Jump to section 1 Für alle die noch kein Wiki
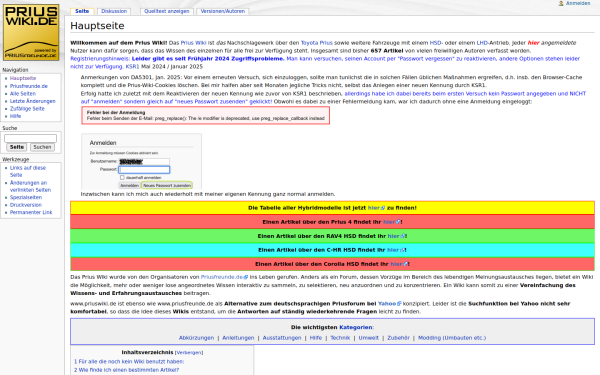This screenshot has height=375, width=600. pyautogui.click(x=129, y=362)
